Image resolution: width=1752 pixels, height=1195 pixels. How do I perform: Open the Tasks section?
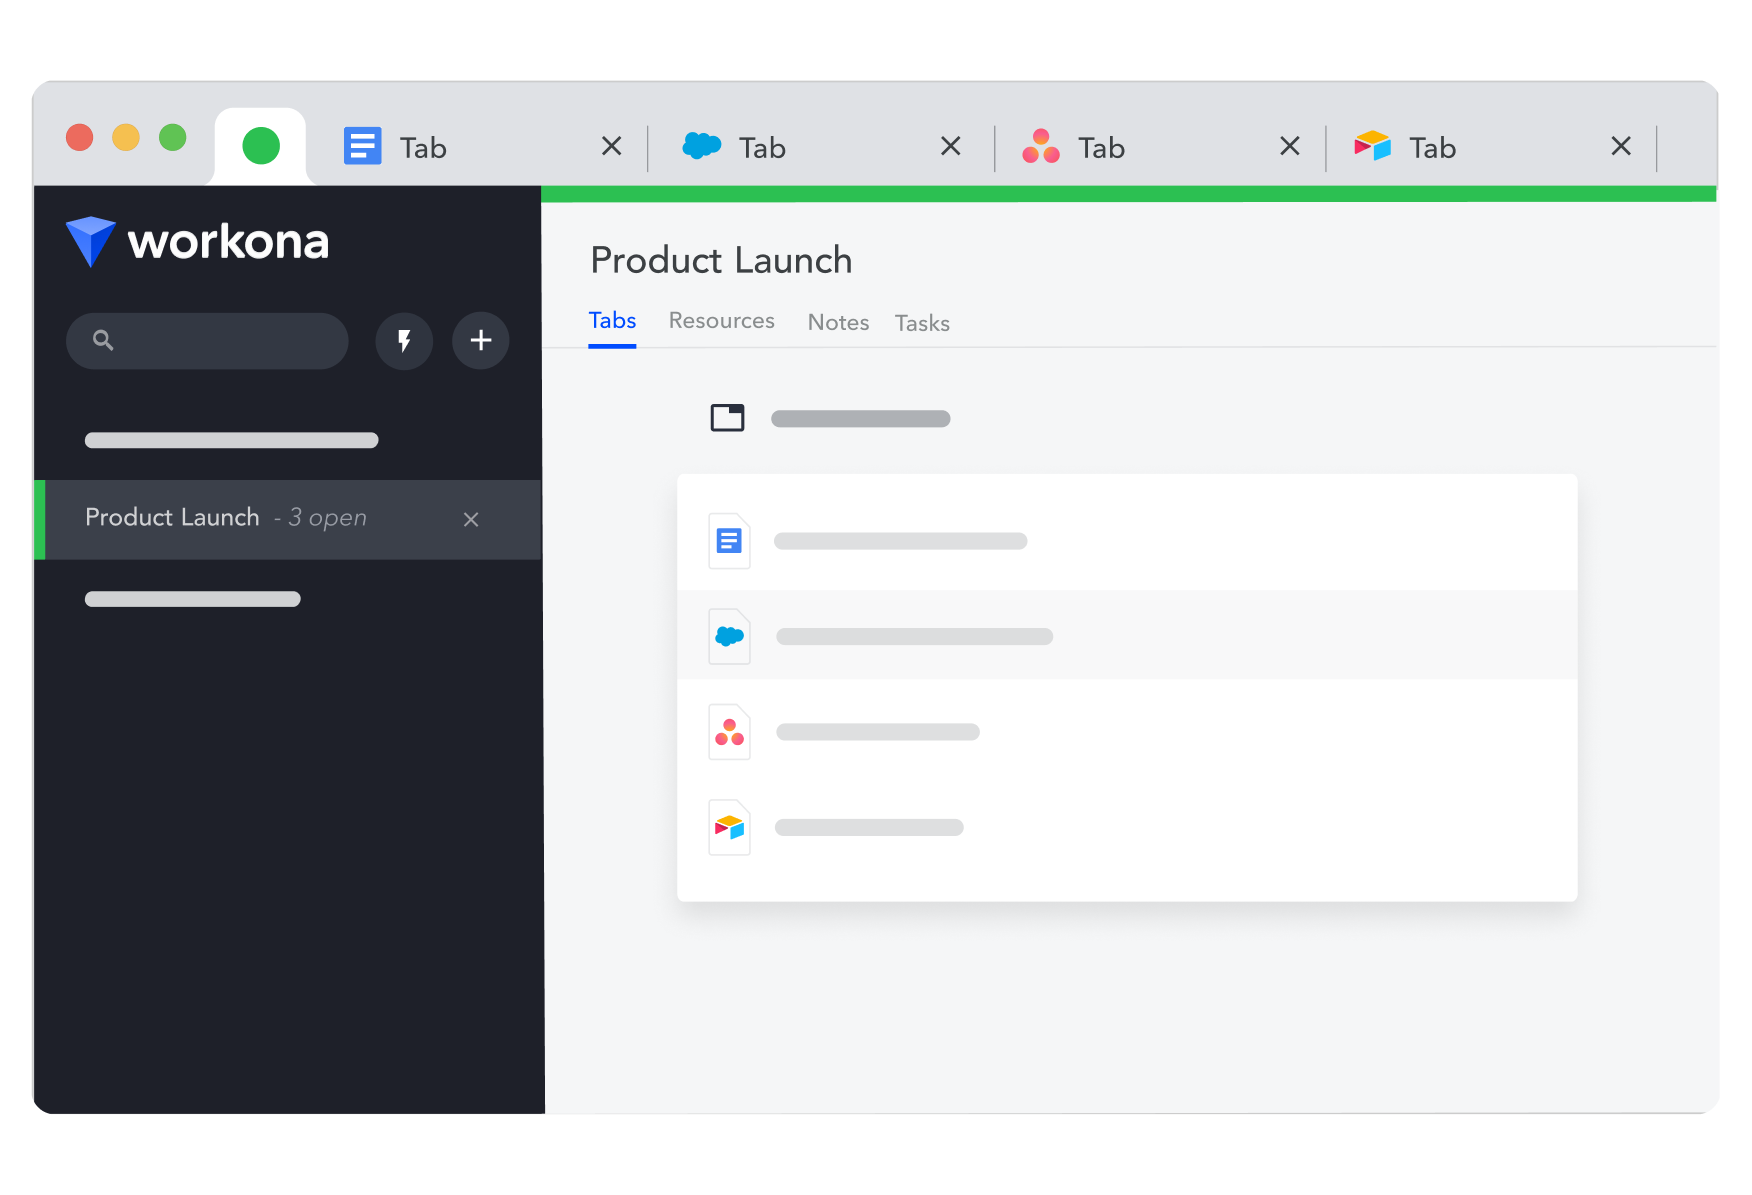point(922,323)
